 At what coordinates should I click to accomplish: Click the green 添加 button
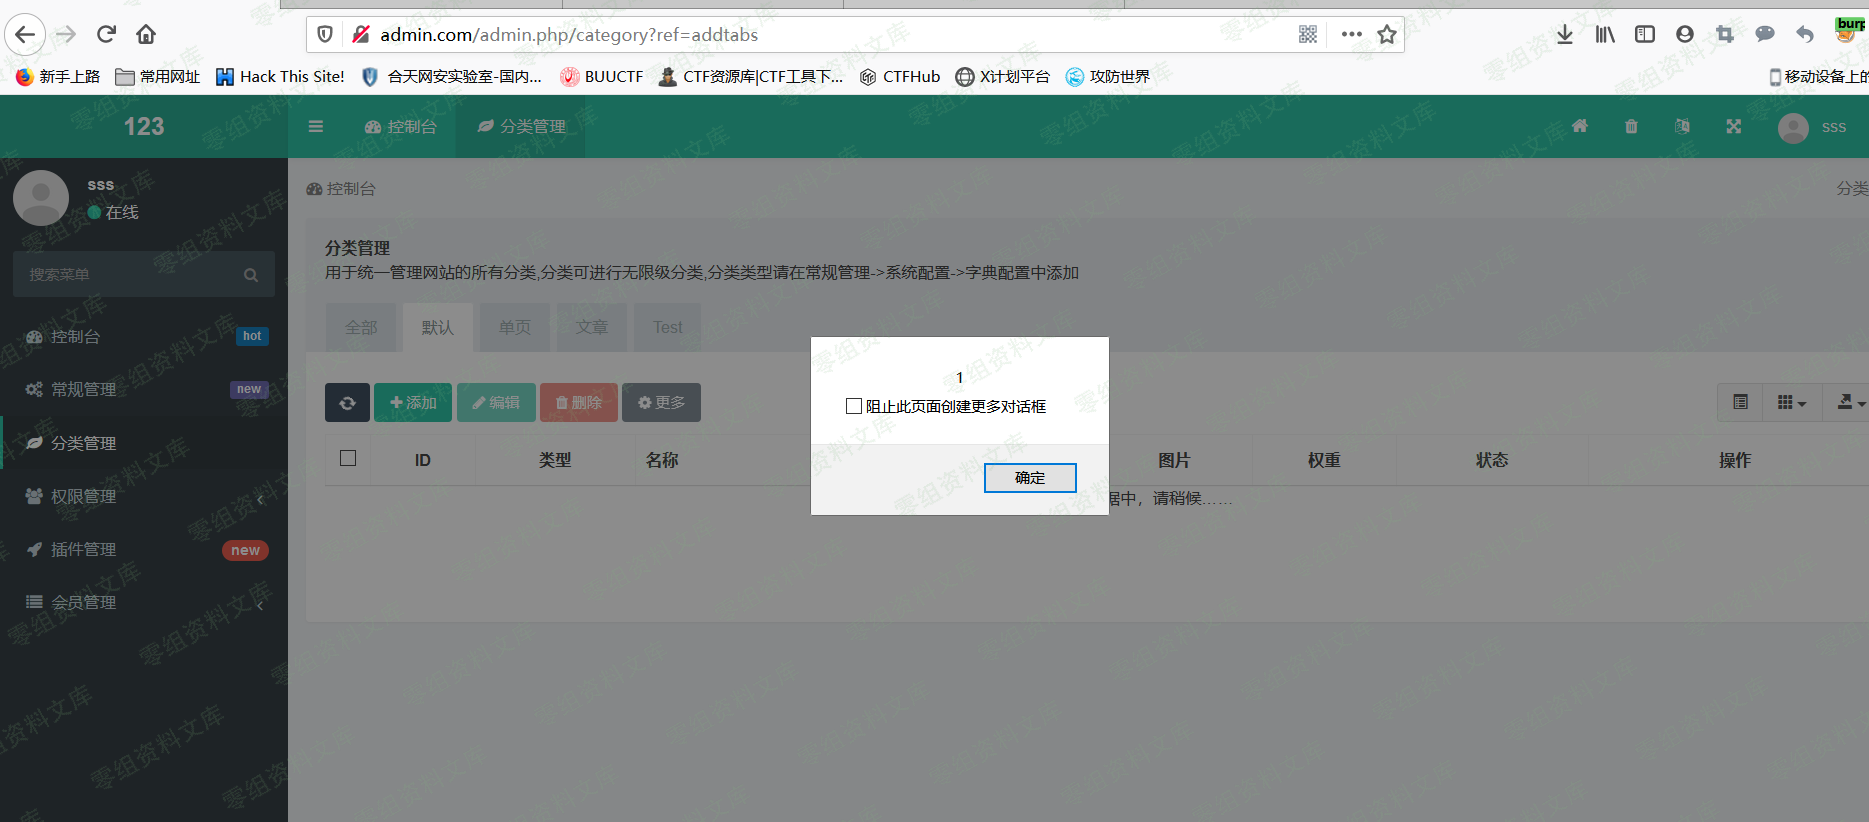pos(413,403)
